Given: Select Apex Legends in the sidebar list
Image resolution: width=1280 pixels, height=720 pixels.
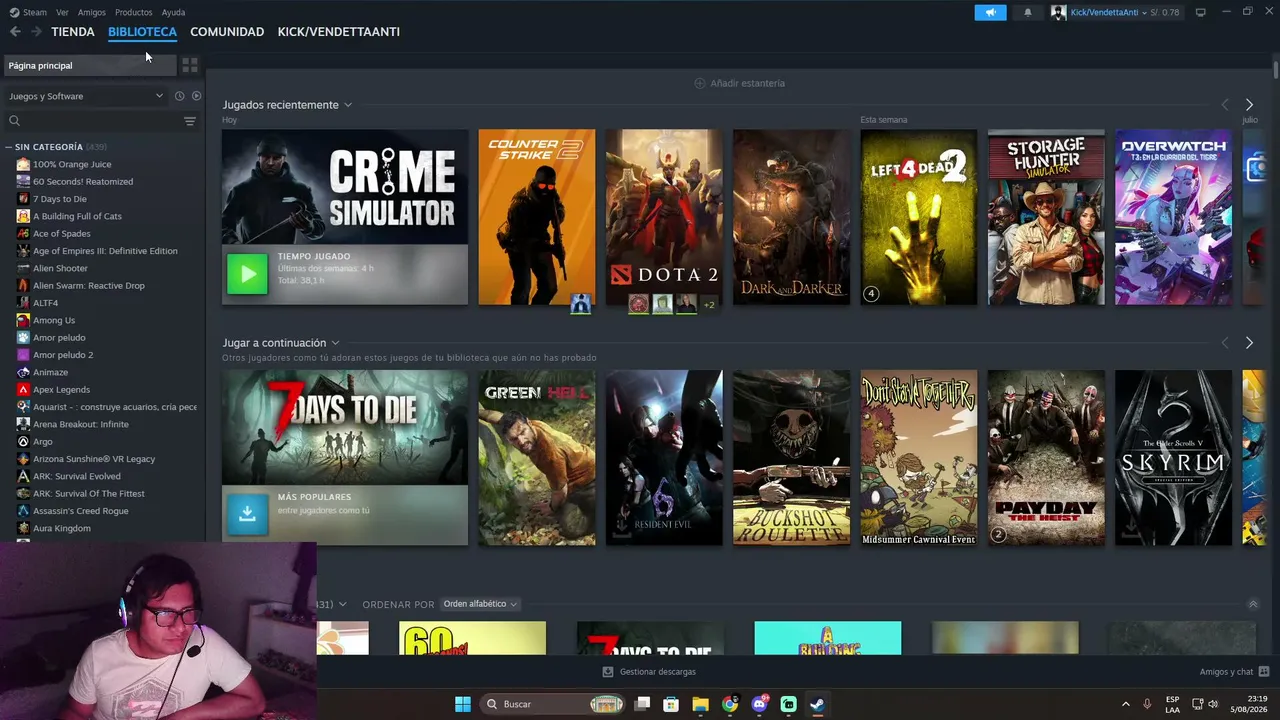Looking at the screenshot, I should [61, 390].
